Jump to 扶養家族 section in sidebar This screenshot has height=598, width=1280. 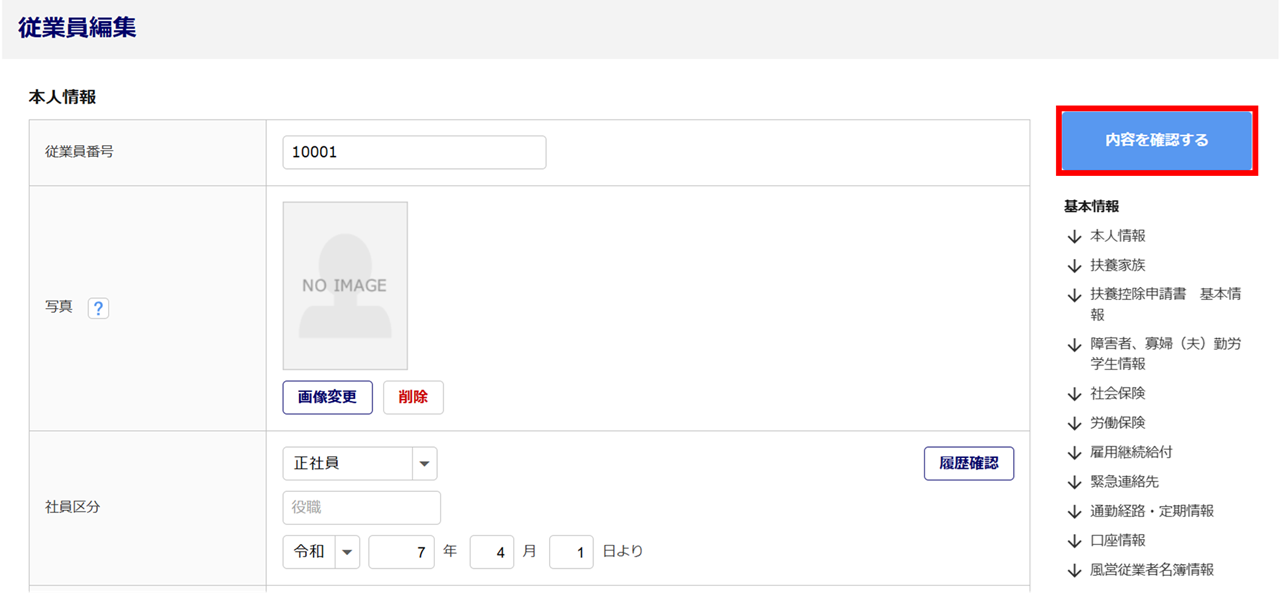click(1117, 265)
